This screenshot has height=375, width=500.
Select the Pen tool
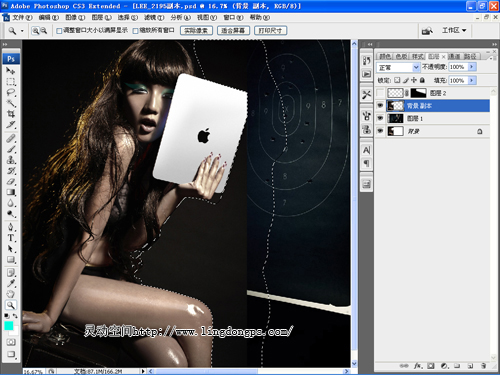[11, 227]
